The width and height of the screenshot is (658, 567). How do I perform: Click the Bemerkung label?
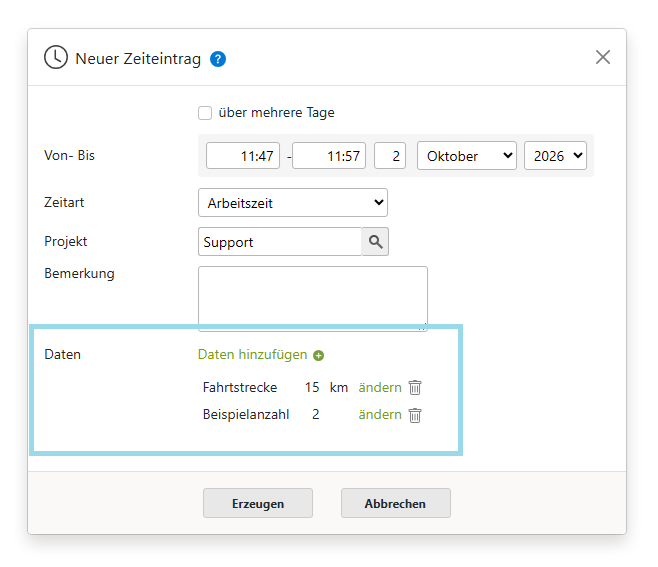79,274
